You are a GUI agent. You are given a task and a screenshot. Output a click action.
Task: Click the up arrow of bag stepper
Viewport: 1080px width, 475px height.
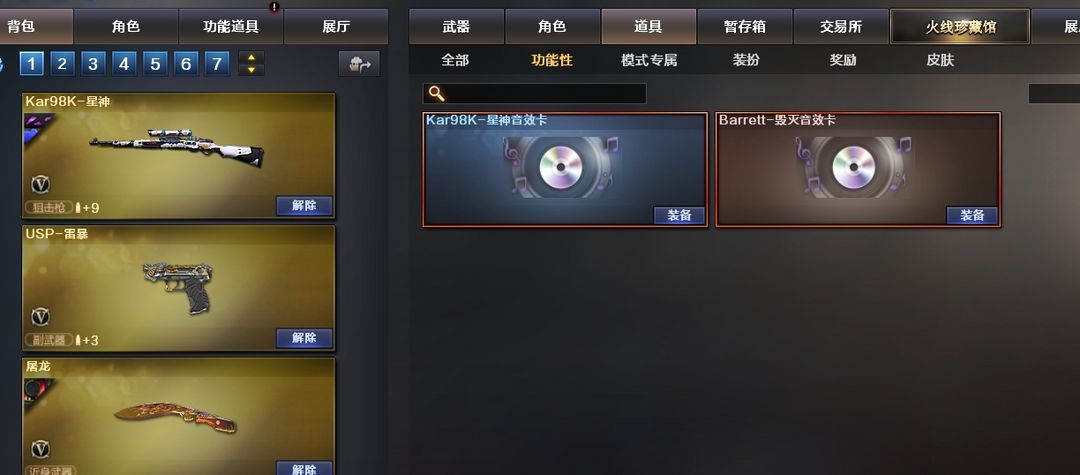(251, 59)
